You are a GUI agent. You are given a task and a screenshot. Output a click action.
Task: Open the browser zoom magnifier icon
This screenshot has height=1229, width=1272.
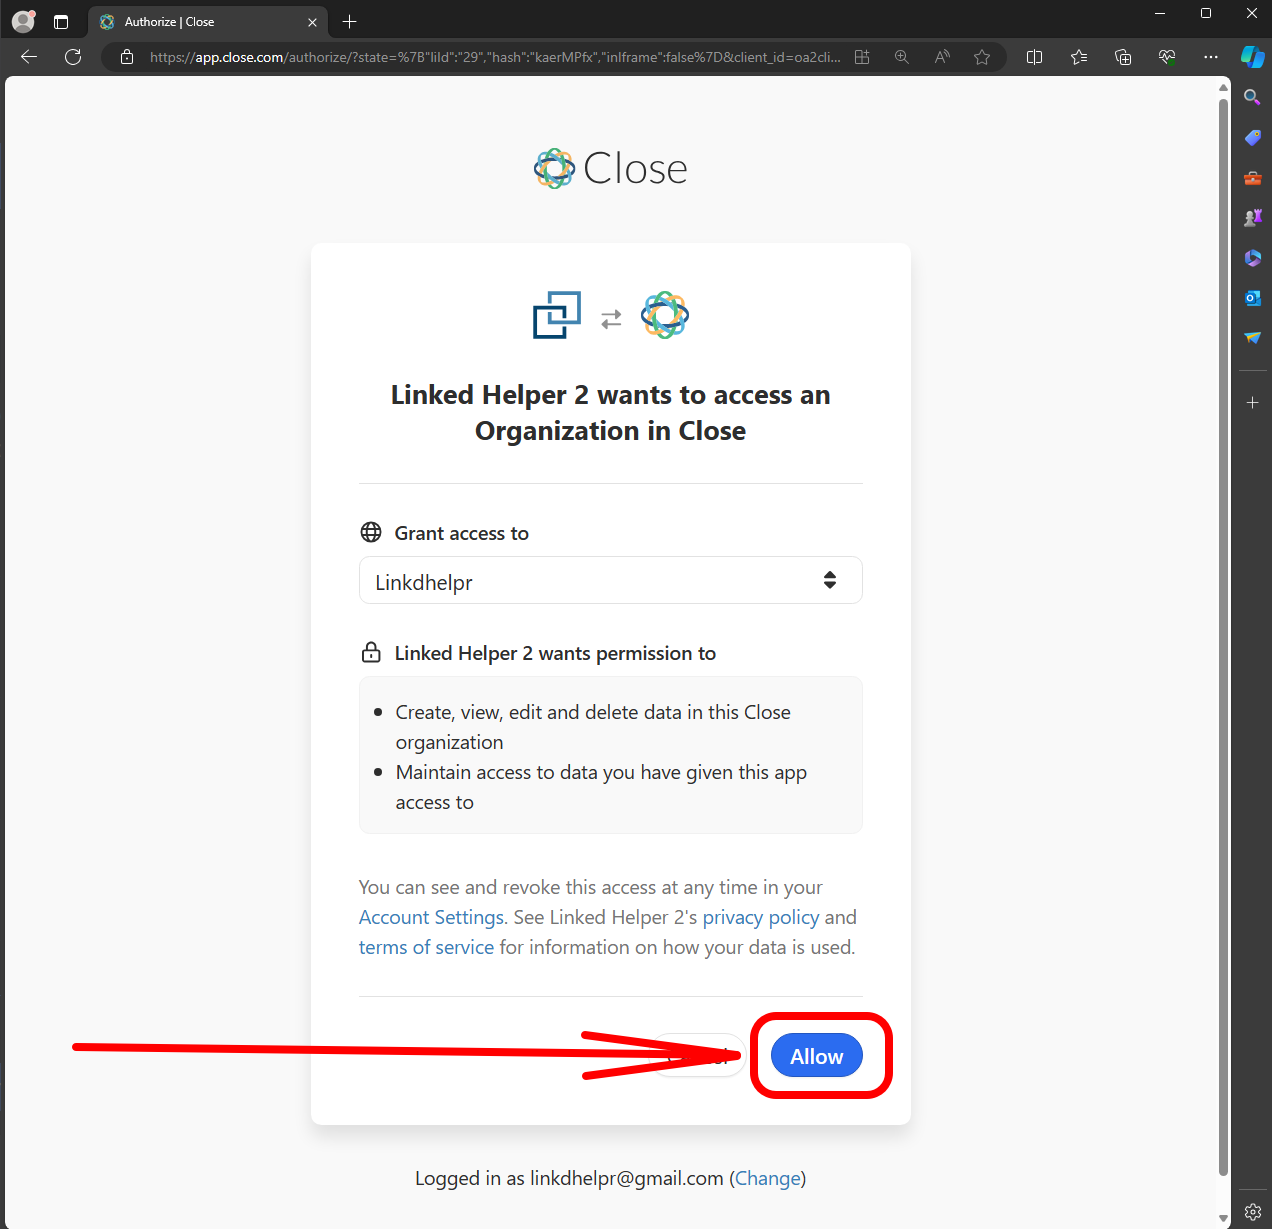click(x=902, y=57)
